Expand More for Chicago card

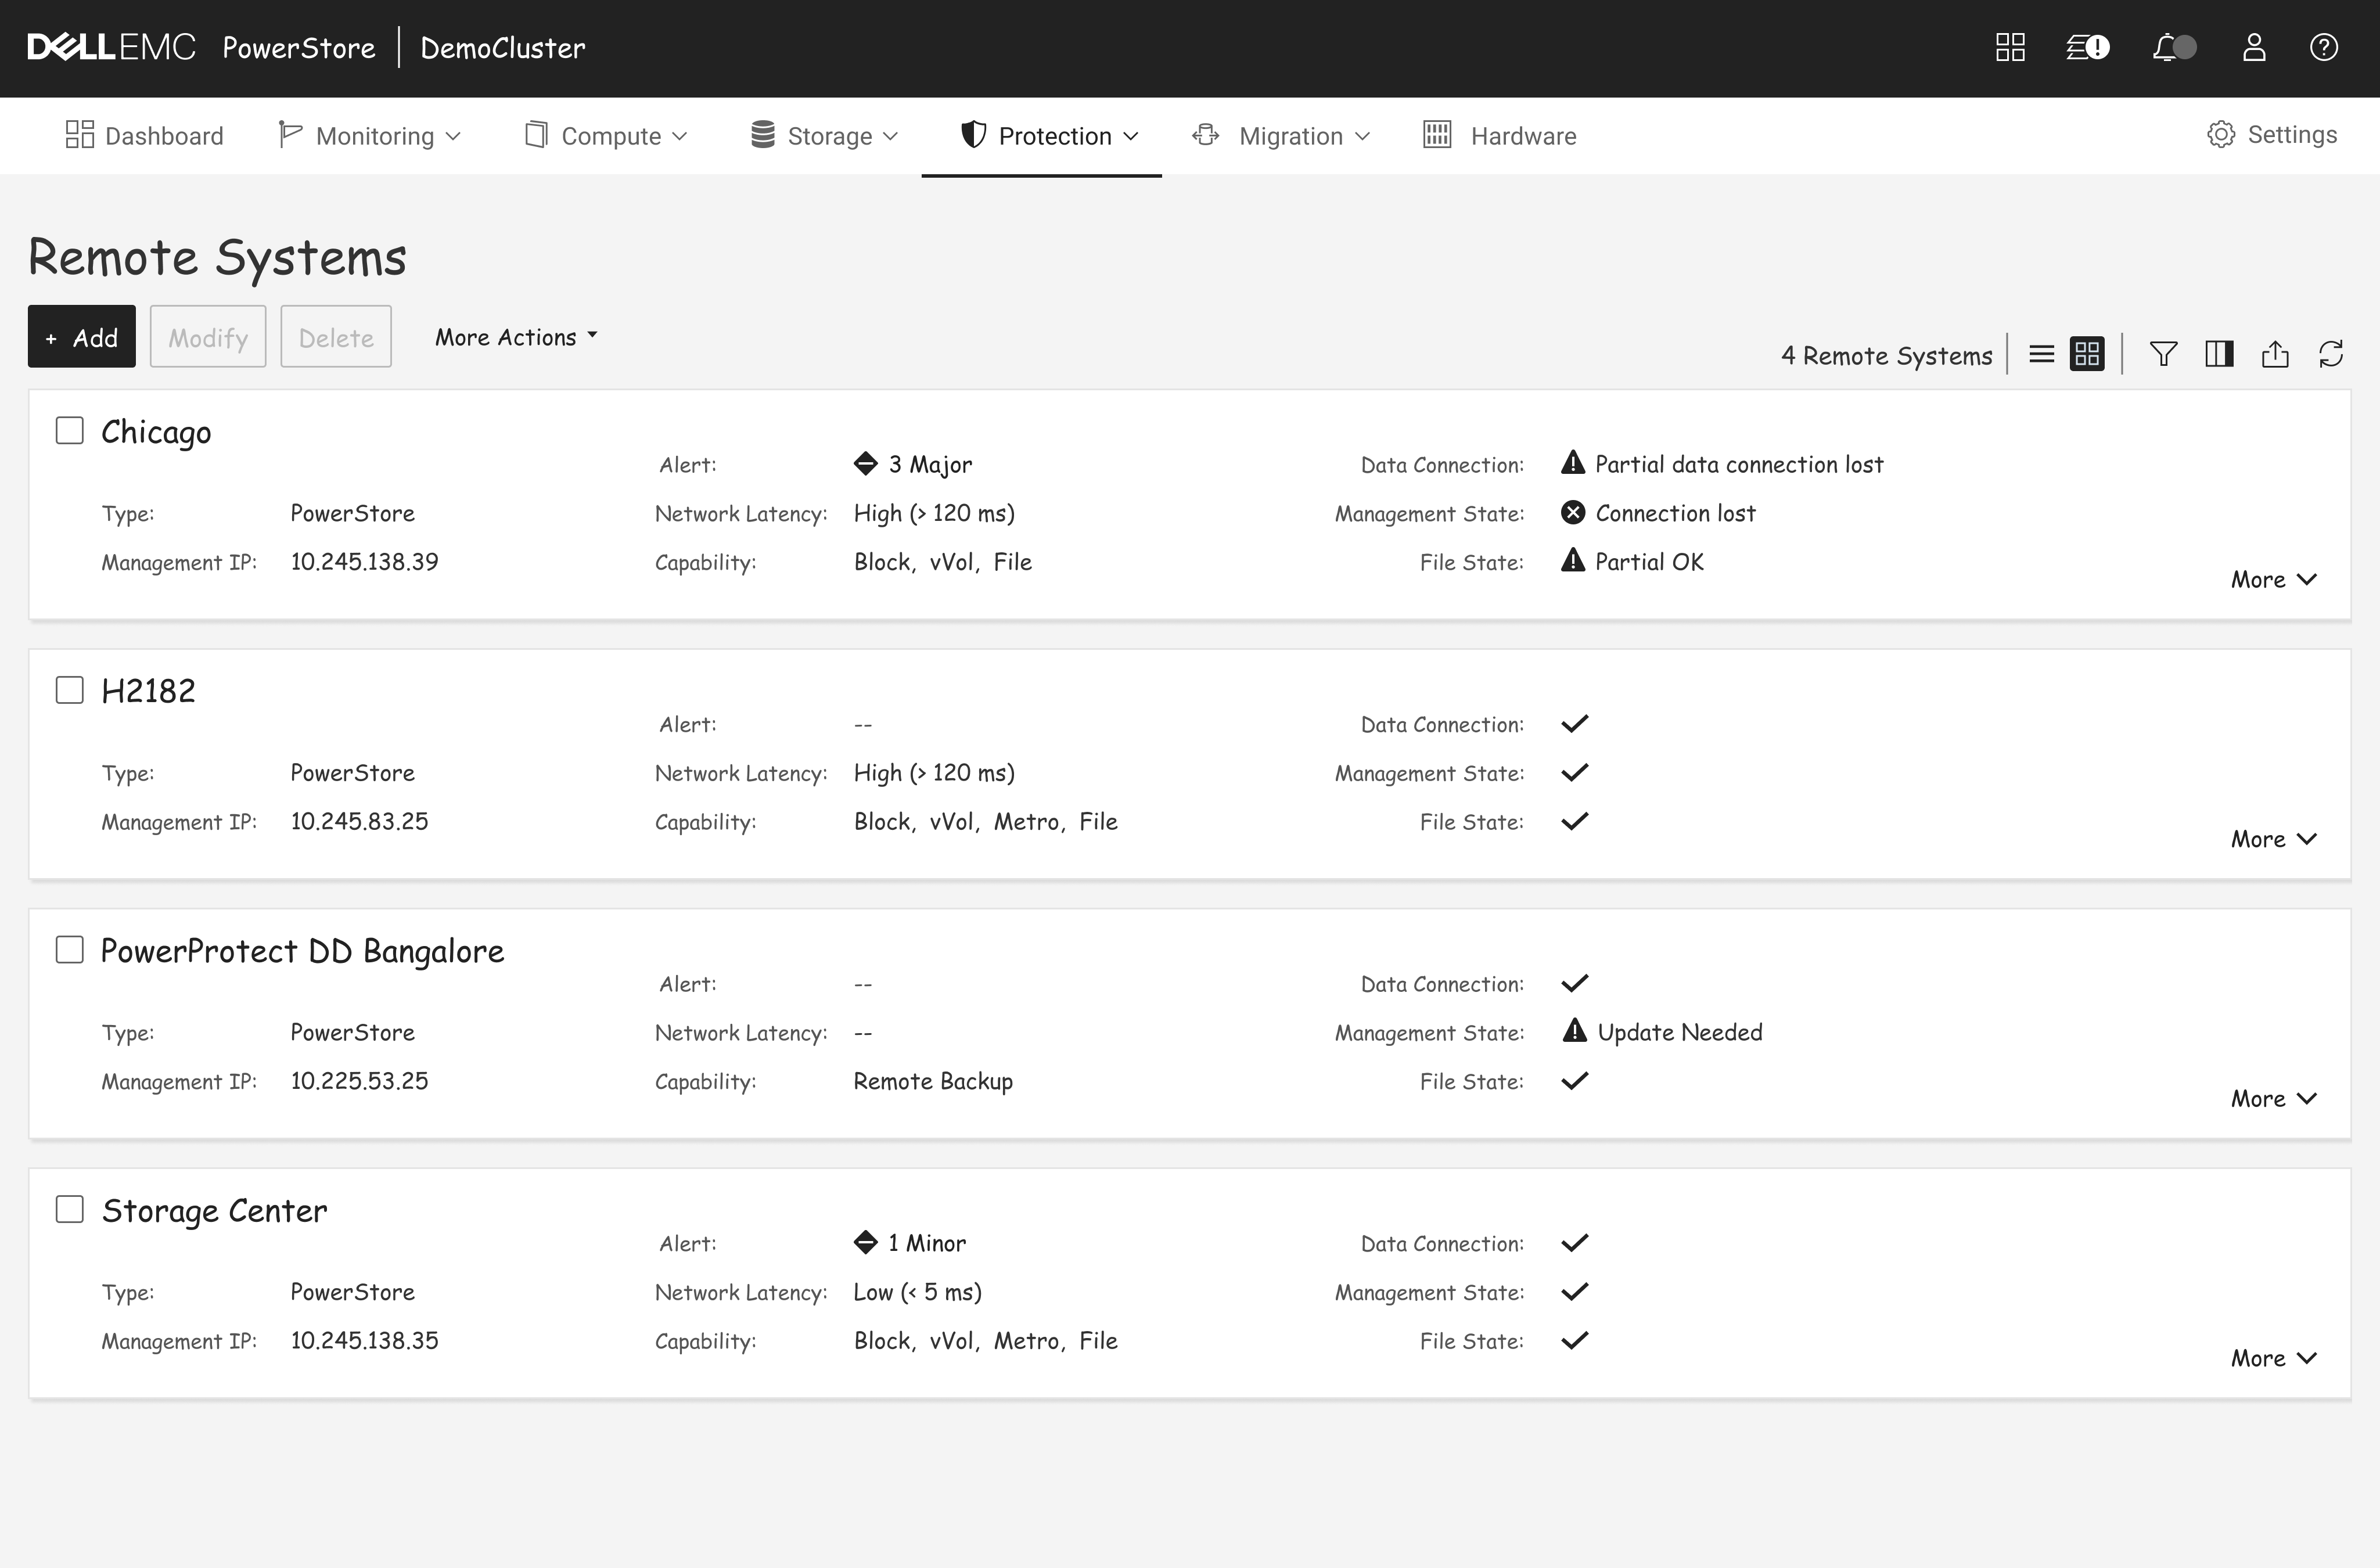[x=2273, y=580]
